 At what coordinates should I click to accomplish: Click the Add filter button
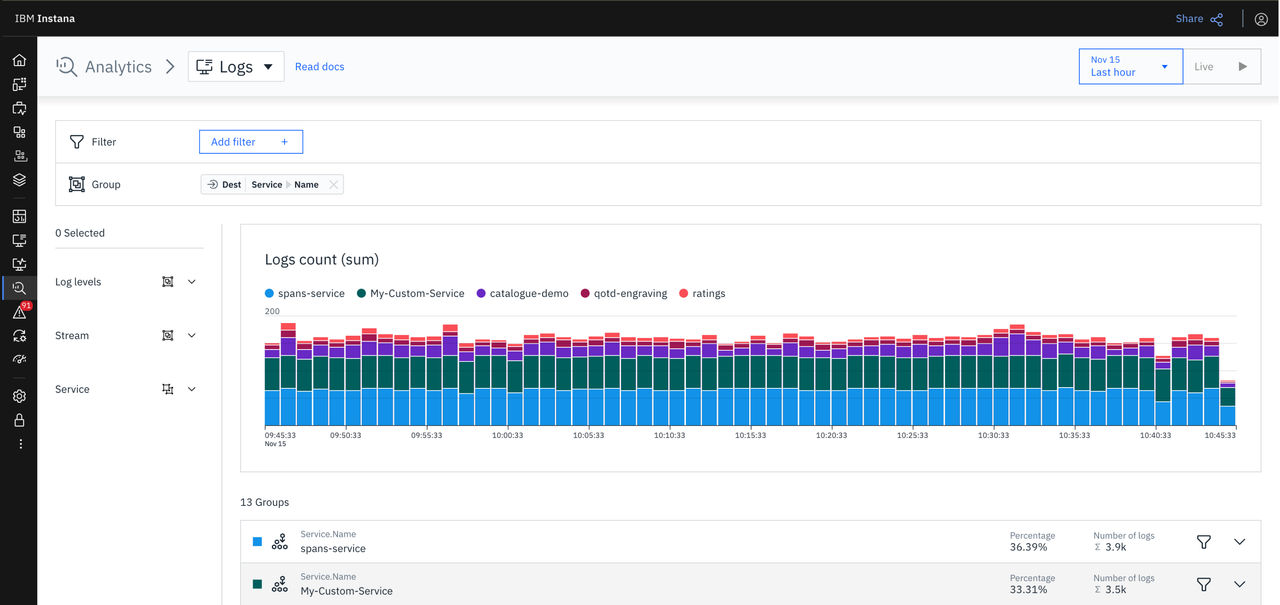tap(251, 142)
